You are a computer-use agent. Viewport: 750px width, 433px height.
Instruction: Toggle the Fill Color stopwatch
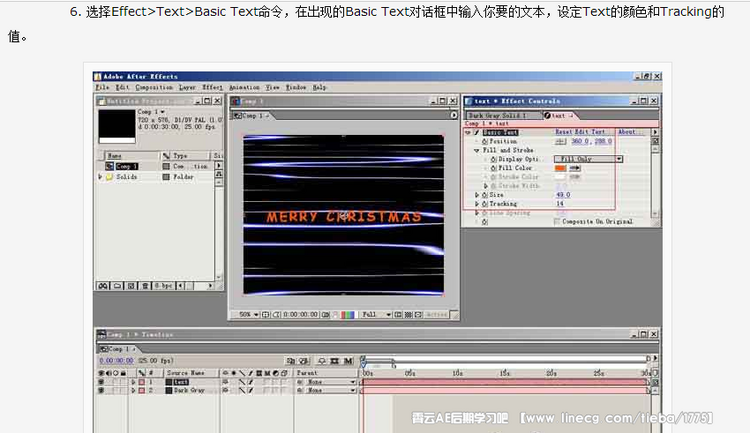[494, 168]
